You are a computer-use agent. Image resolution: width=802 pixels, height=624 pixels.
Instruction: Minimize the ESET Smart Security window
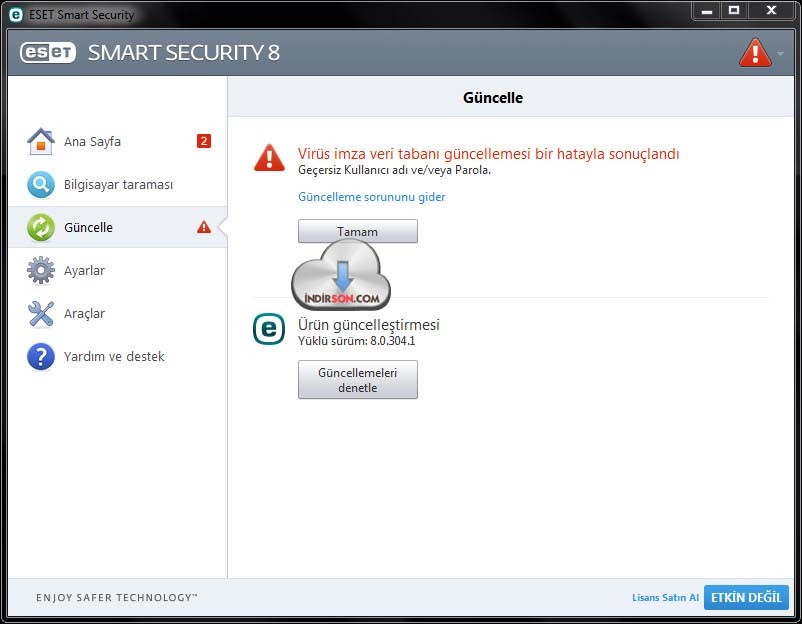pyautogui.click(x=707, y=11)
